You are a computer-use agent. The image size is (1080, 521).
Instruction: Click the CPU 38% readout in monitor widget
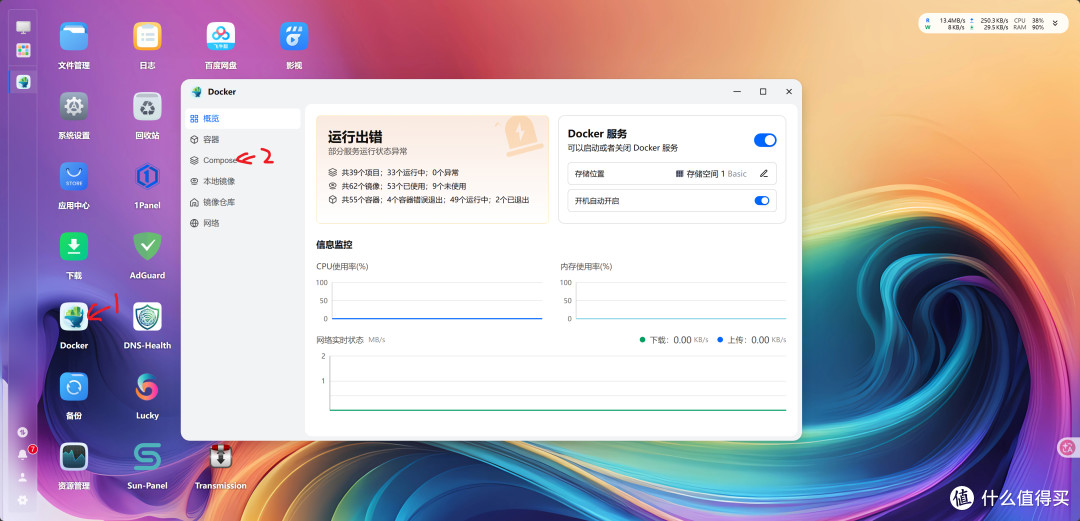tap(1029, 20)
